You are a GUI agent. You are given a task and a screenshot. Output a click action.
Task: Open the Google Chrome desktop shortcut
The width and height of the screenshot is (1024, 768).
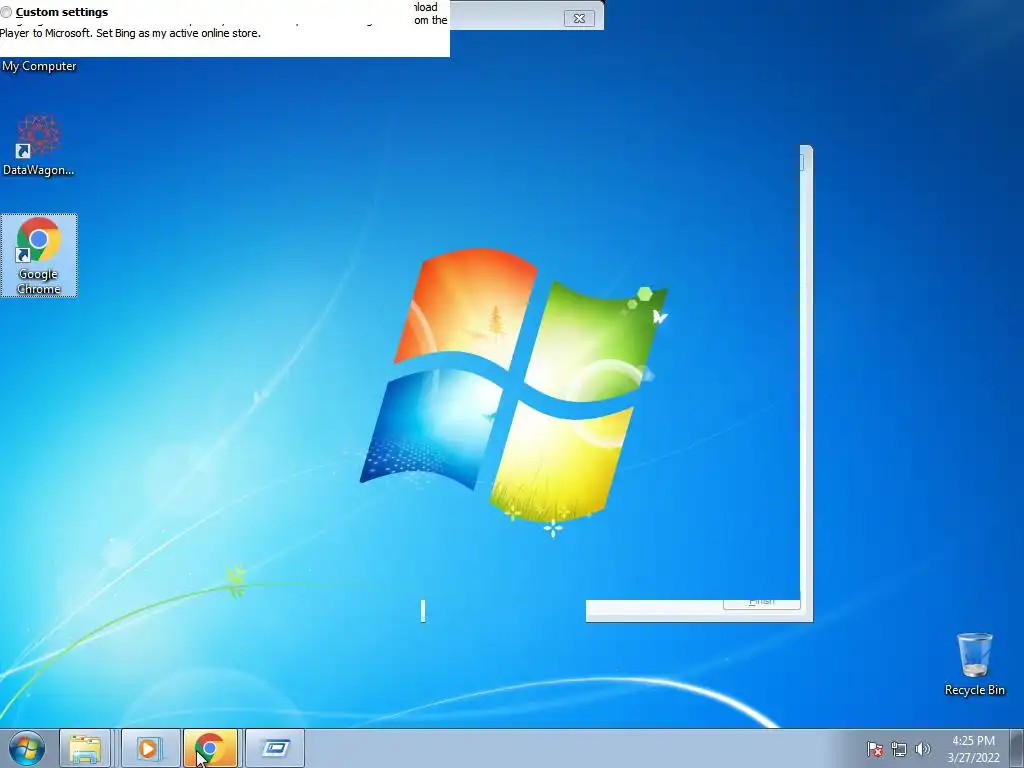tap(39, 255)
